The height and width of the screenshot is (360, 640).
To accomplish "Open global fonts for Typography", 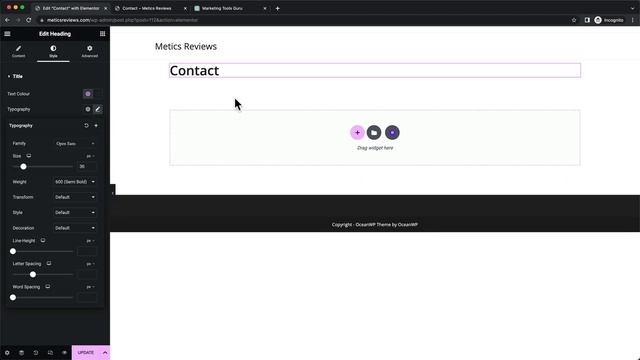I will 88,109.
